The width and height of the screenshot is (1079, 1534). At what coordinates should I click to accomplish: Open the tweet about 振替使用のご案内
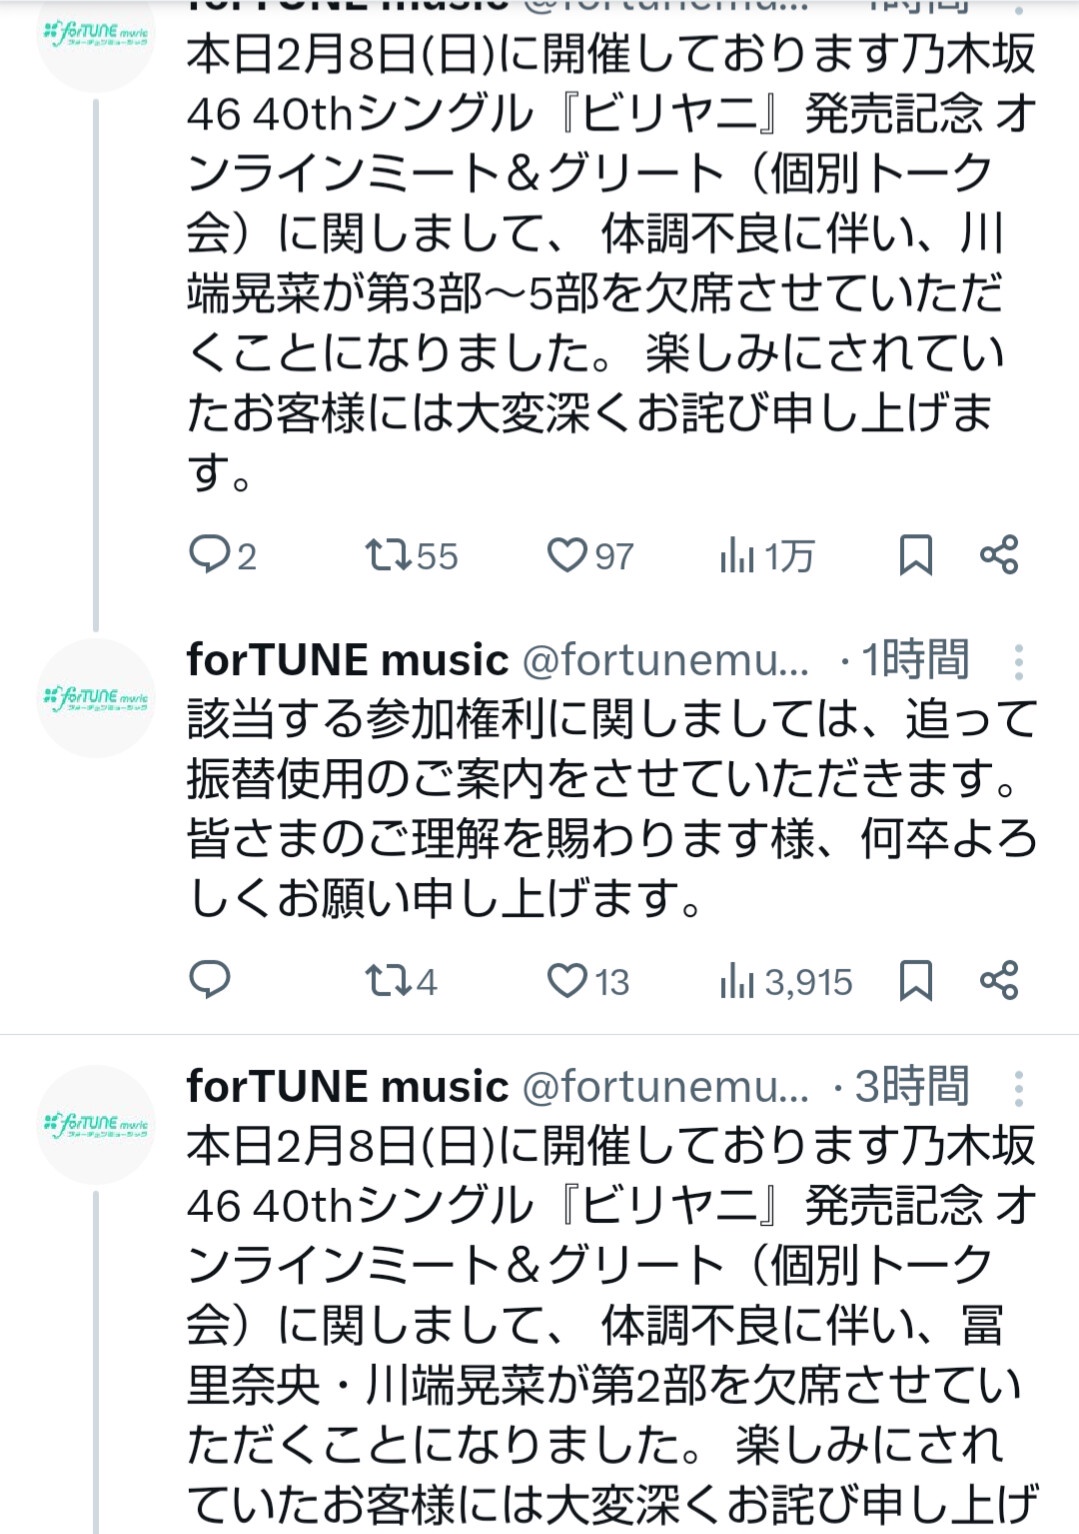(x=610, y=808)
